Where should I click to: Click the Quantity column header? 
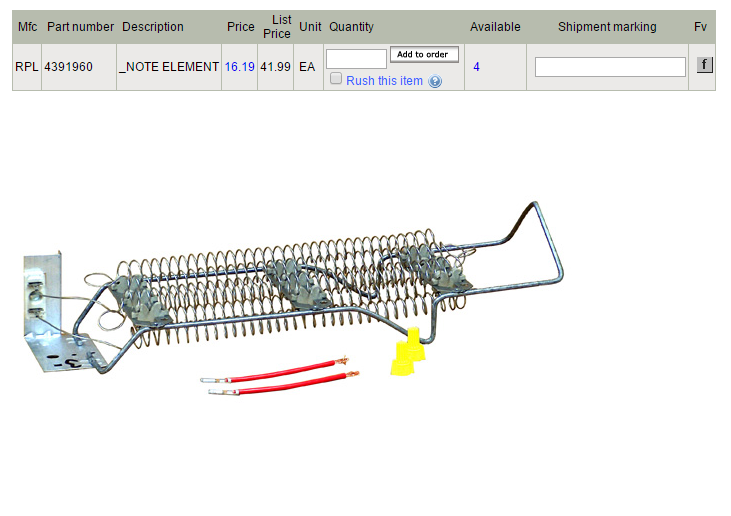(351, 27)
